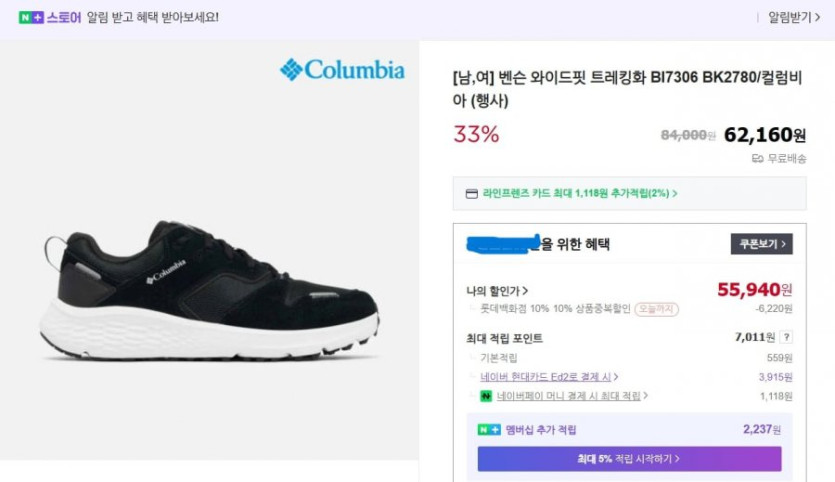This screenshot has width=835, height=482.
Task: Click the Columbia brand logo
Action: tap(342, 70)
